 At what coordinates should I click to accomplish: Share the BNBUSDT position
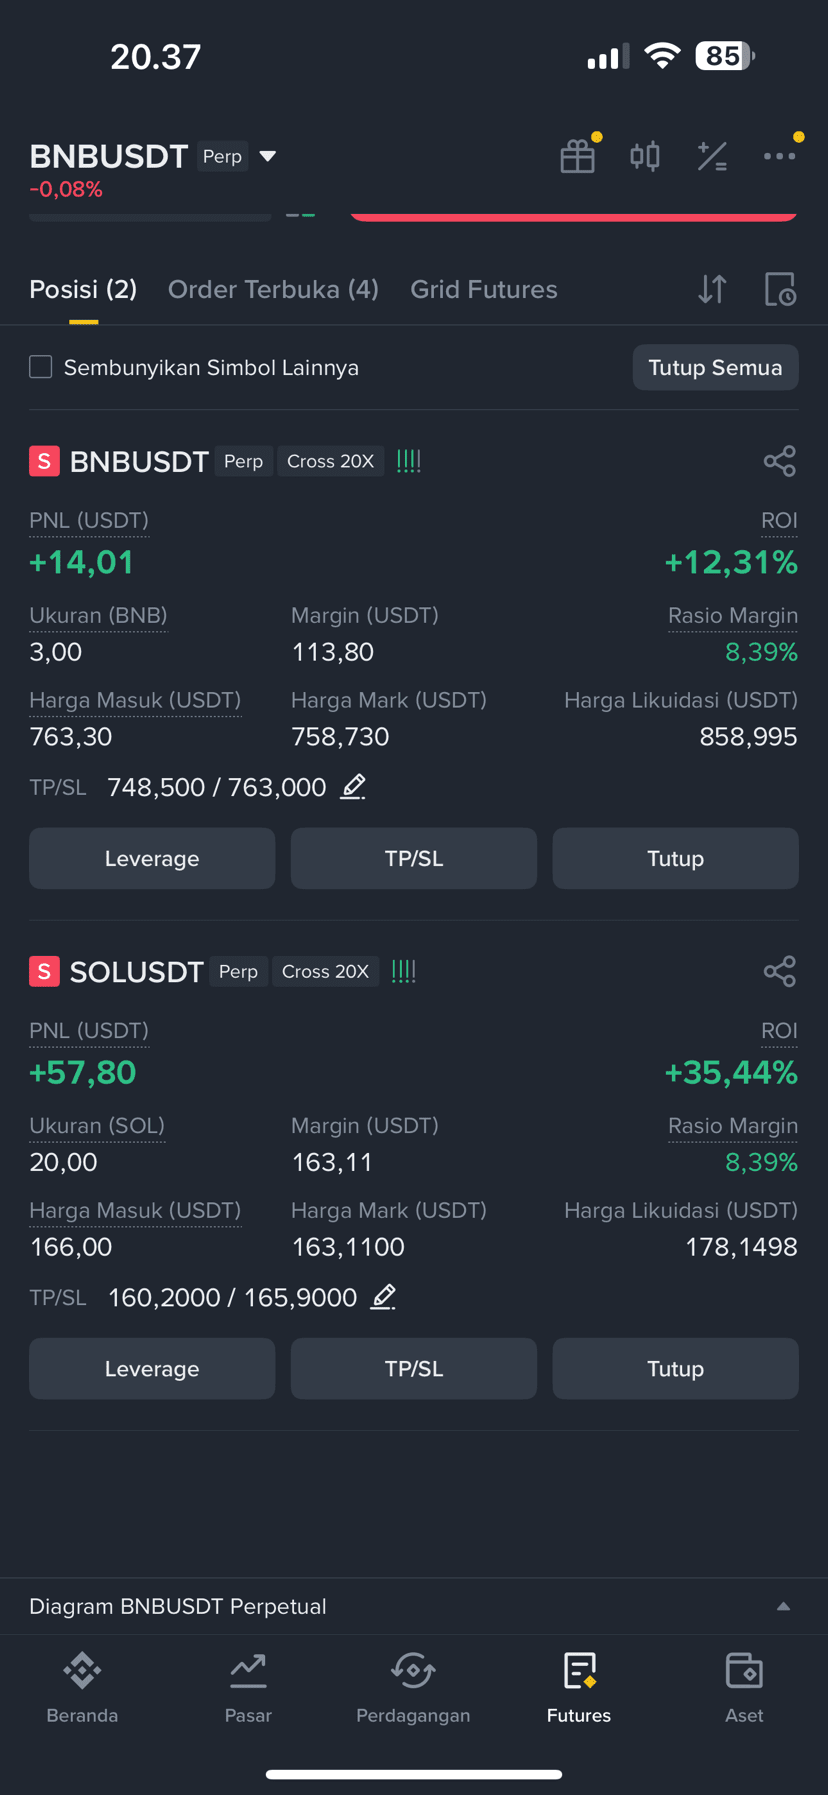coord(780,461)
